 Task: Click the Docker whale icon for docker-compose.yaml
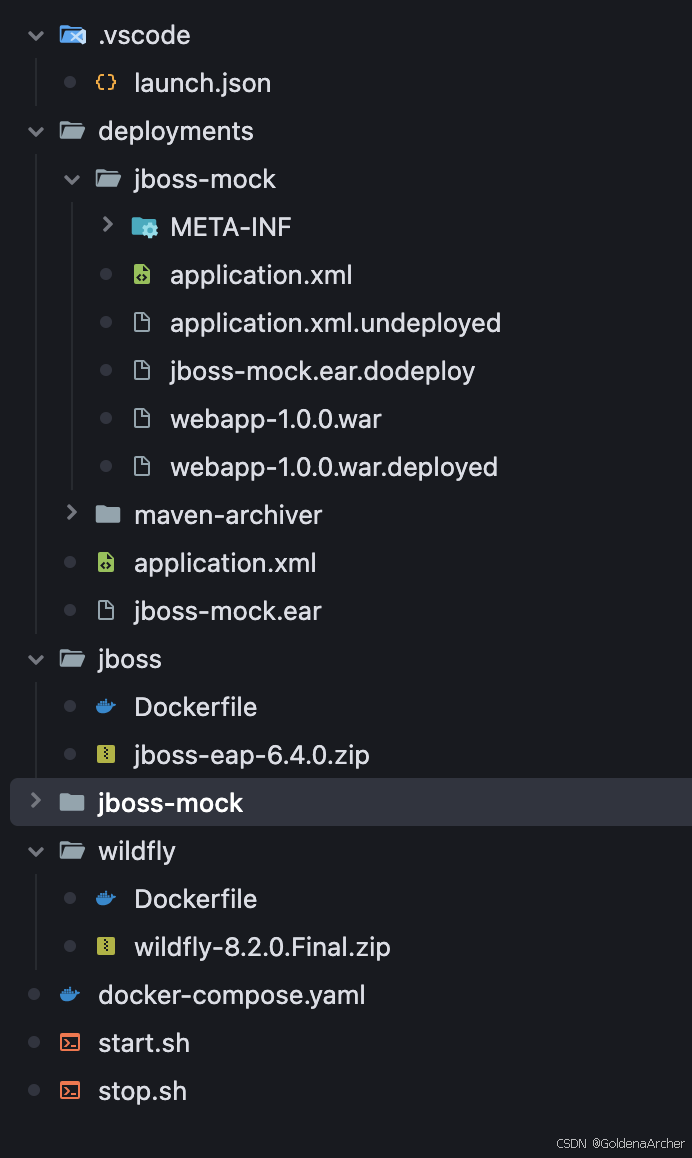coord(70,995)
